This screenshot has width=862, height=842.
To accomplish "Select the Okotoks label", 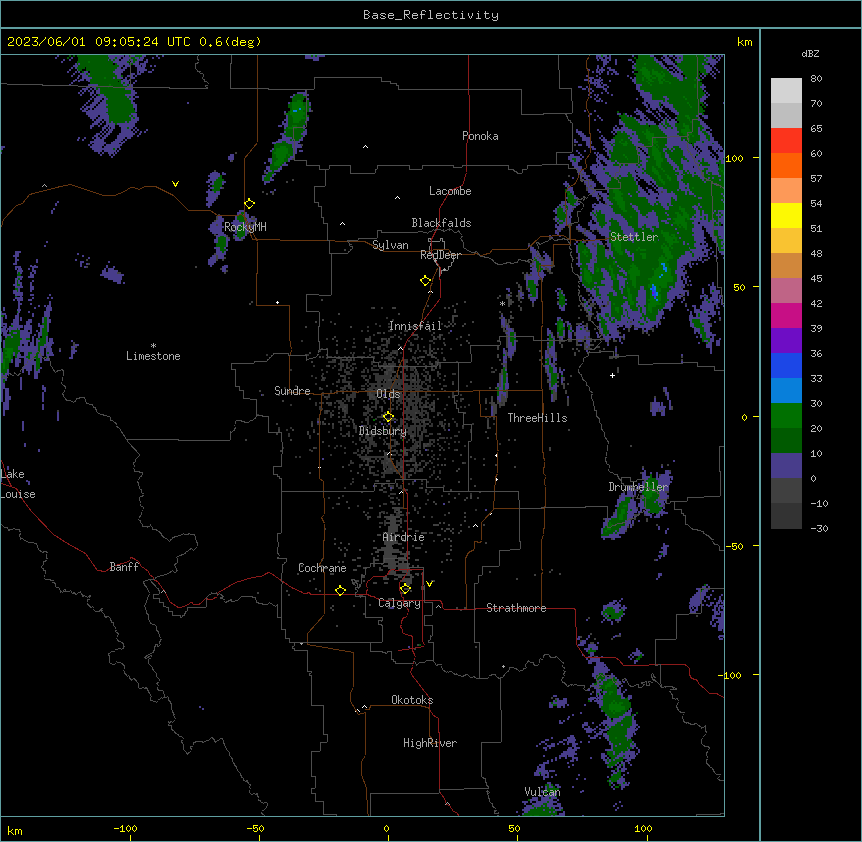I will click(412, 700).
